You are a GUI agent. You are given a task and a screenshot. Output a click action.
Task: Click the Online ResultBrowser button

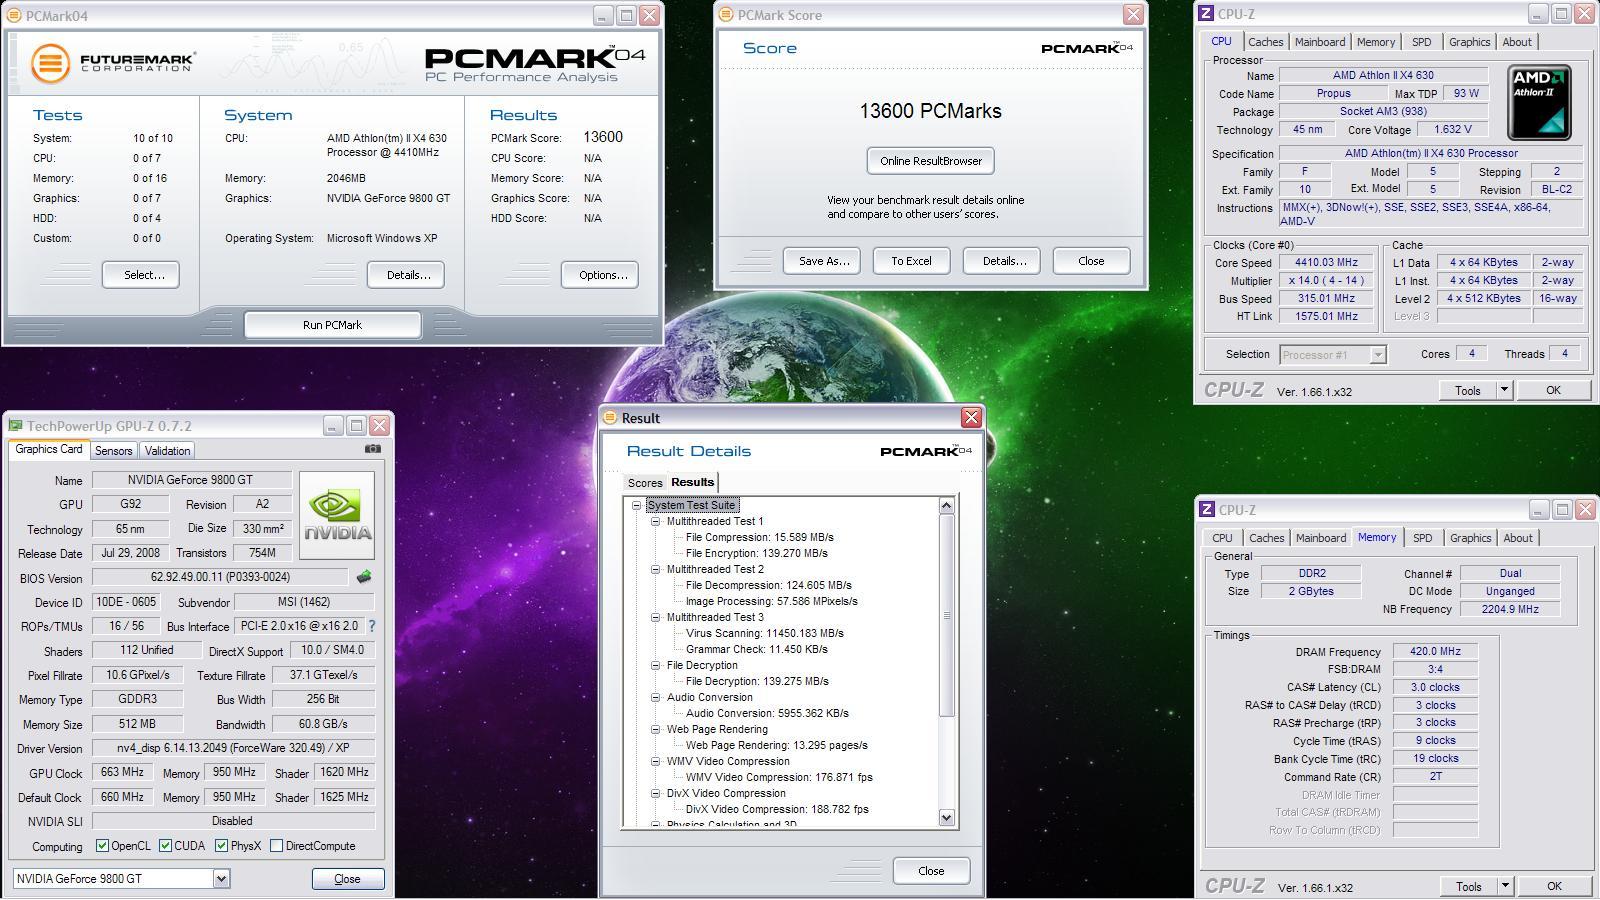931,161
